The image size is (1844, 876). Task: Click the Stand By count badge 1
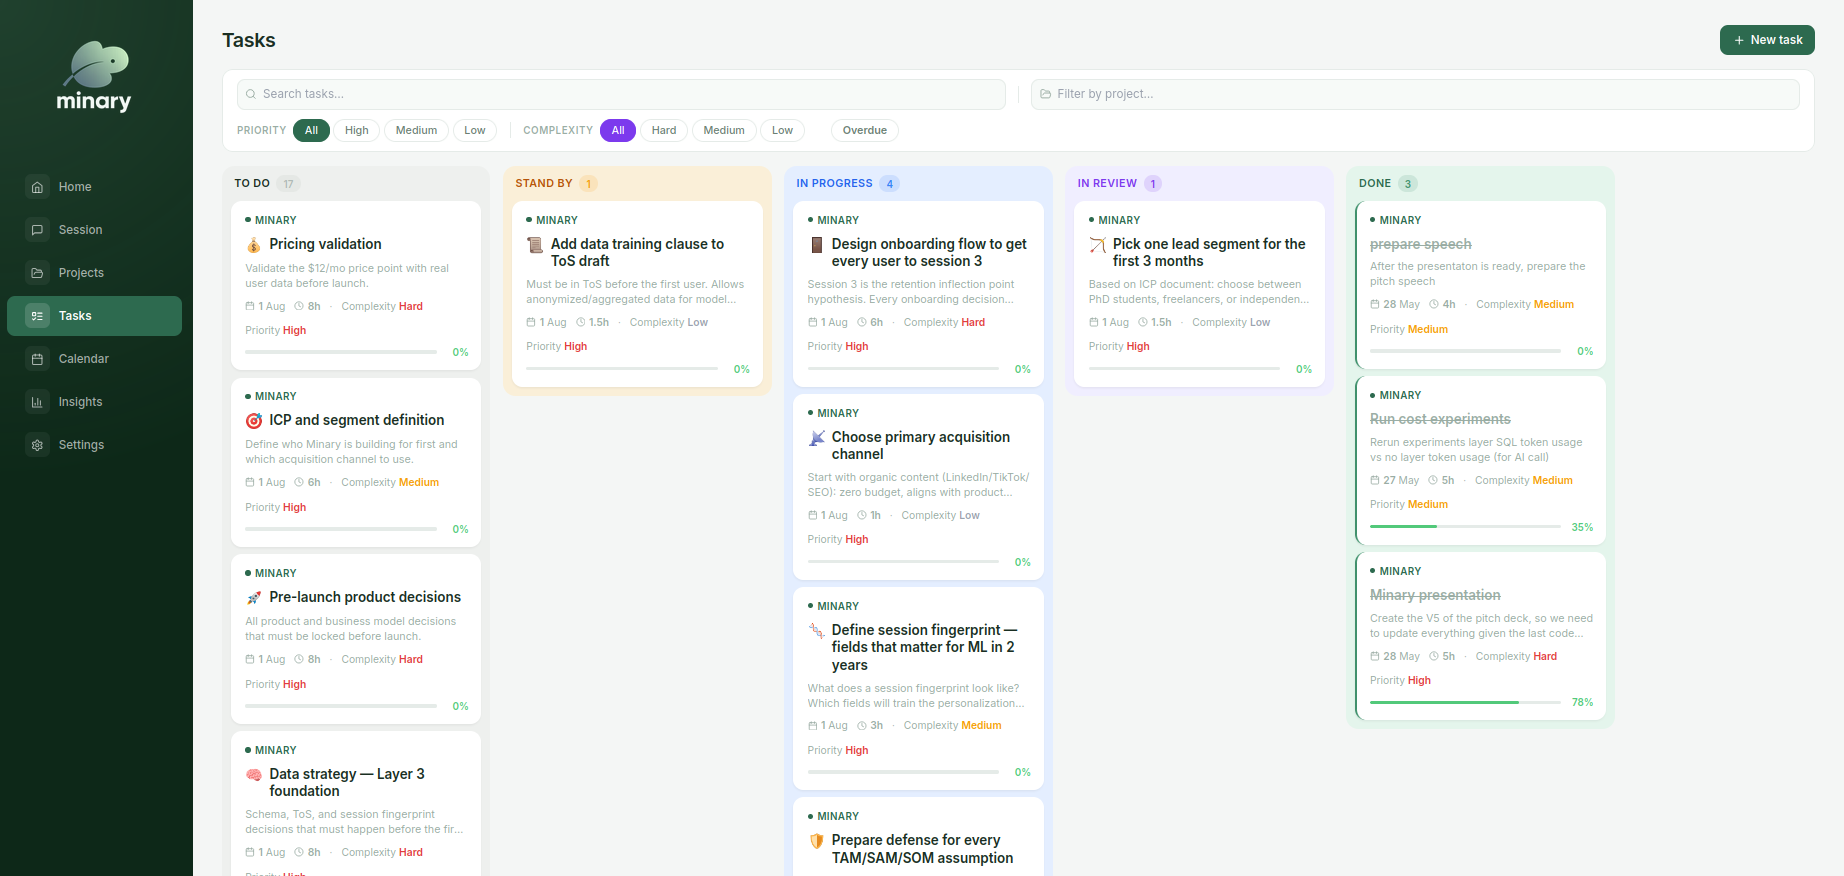tap(589, 184)
